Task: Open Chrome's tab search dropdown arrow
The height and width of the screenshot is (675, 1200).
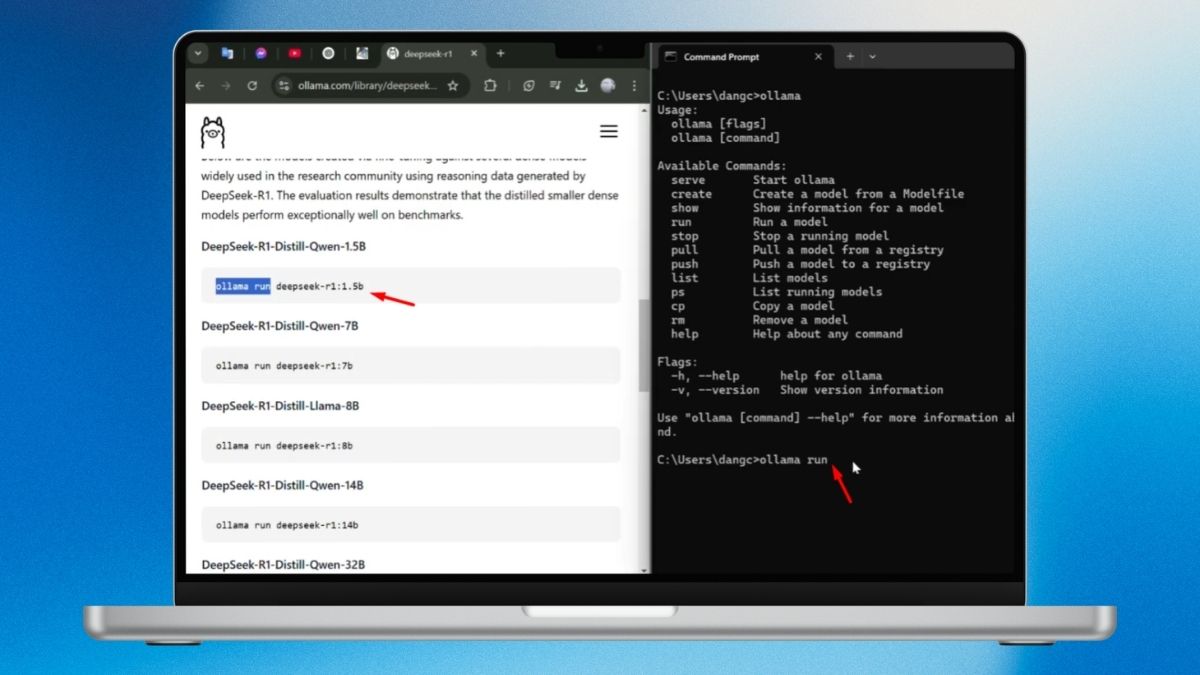Action: point(197,54)
